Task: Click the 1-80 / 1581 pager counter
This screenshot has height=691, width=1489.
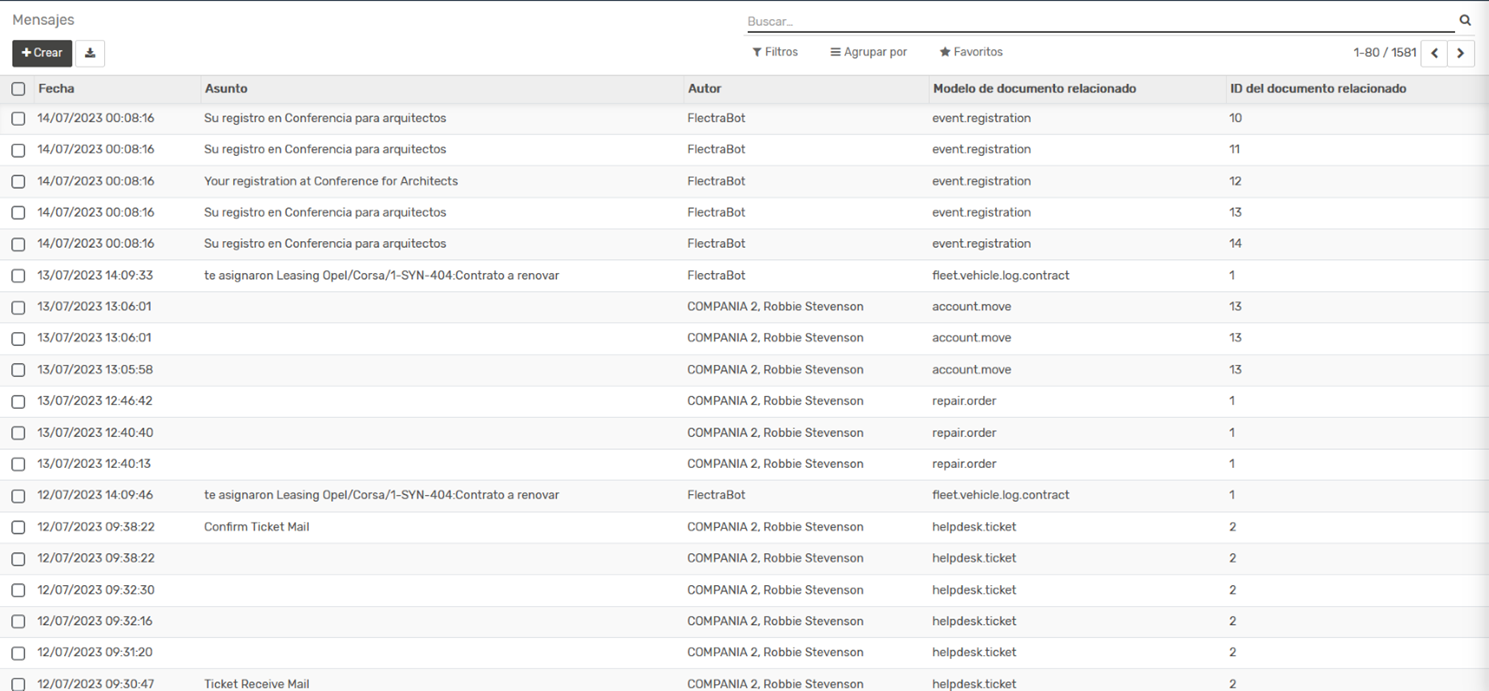Action: click(x=1384, y=53)
